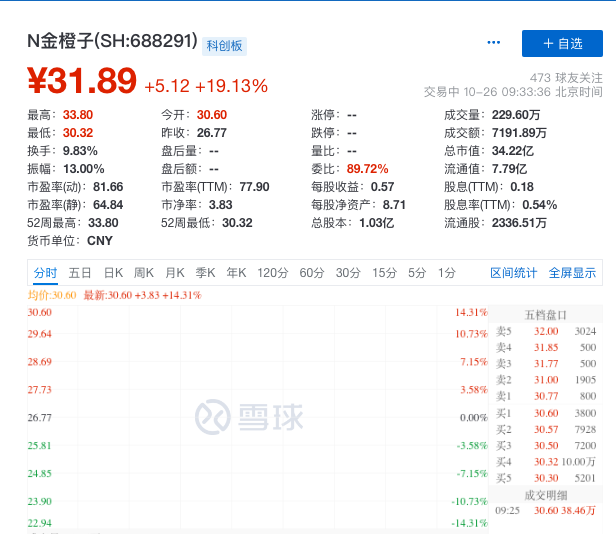The width and height of the screenshot is (616, 534).
Task: Click 总市值 value 34.22亿
Action: coord(513,151)
